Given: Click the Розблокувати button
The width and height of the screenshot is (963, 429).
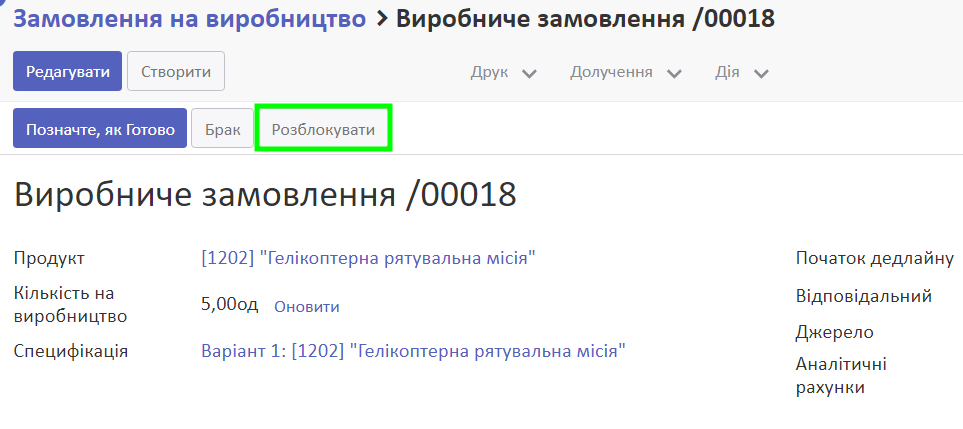Looking at the screenshot, I should coord(323,129).
